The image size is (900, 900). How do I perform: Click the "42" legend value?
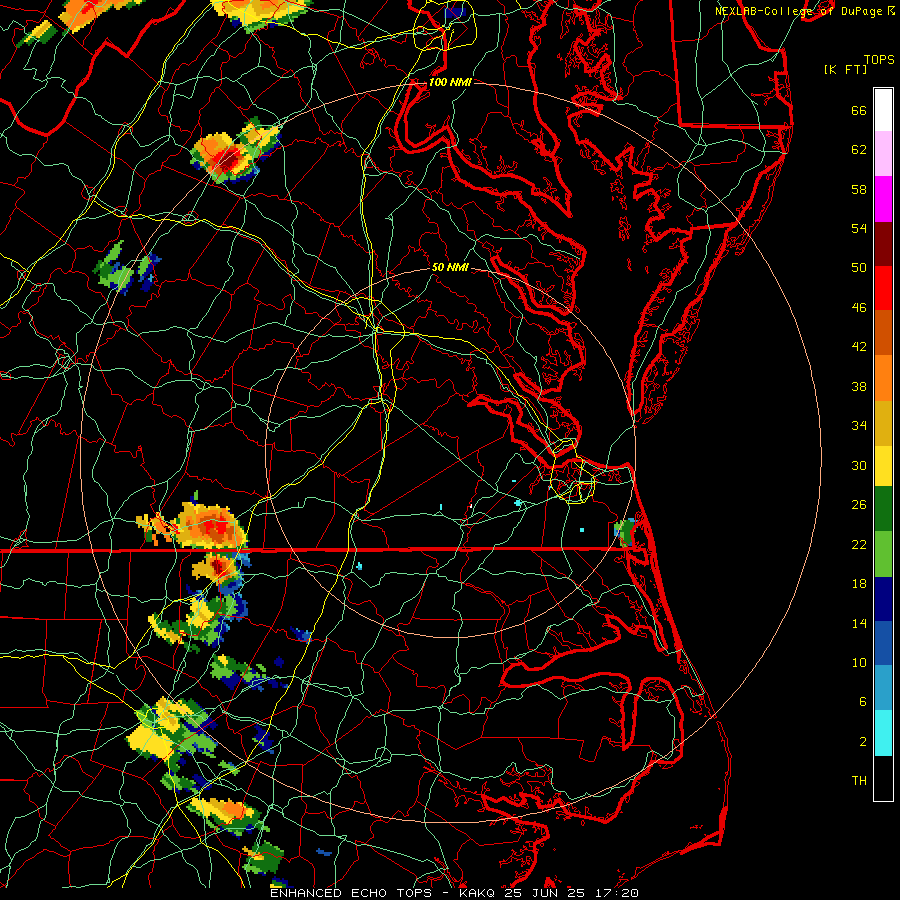859,347
